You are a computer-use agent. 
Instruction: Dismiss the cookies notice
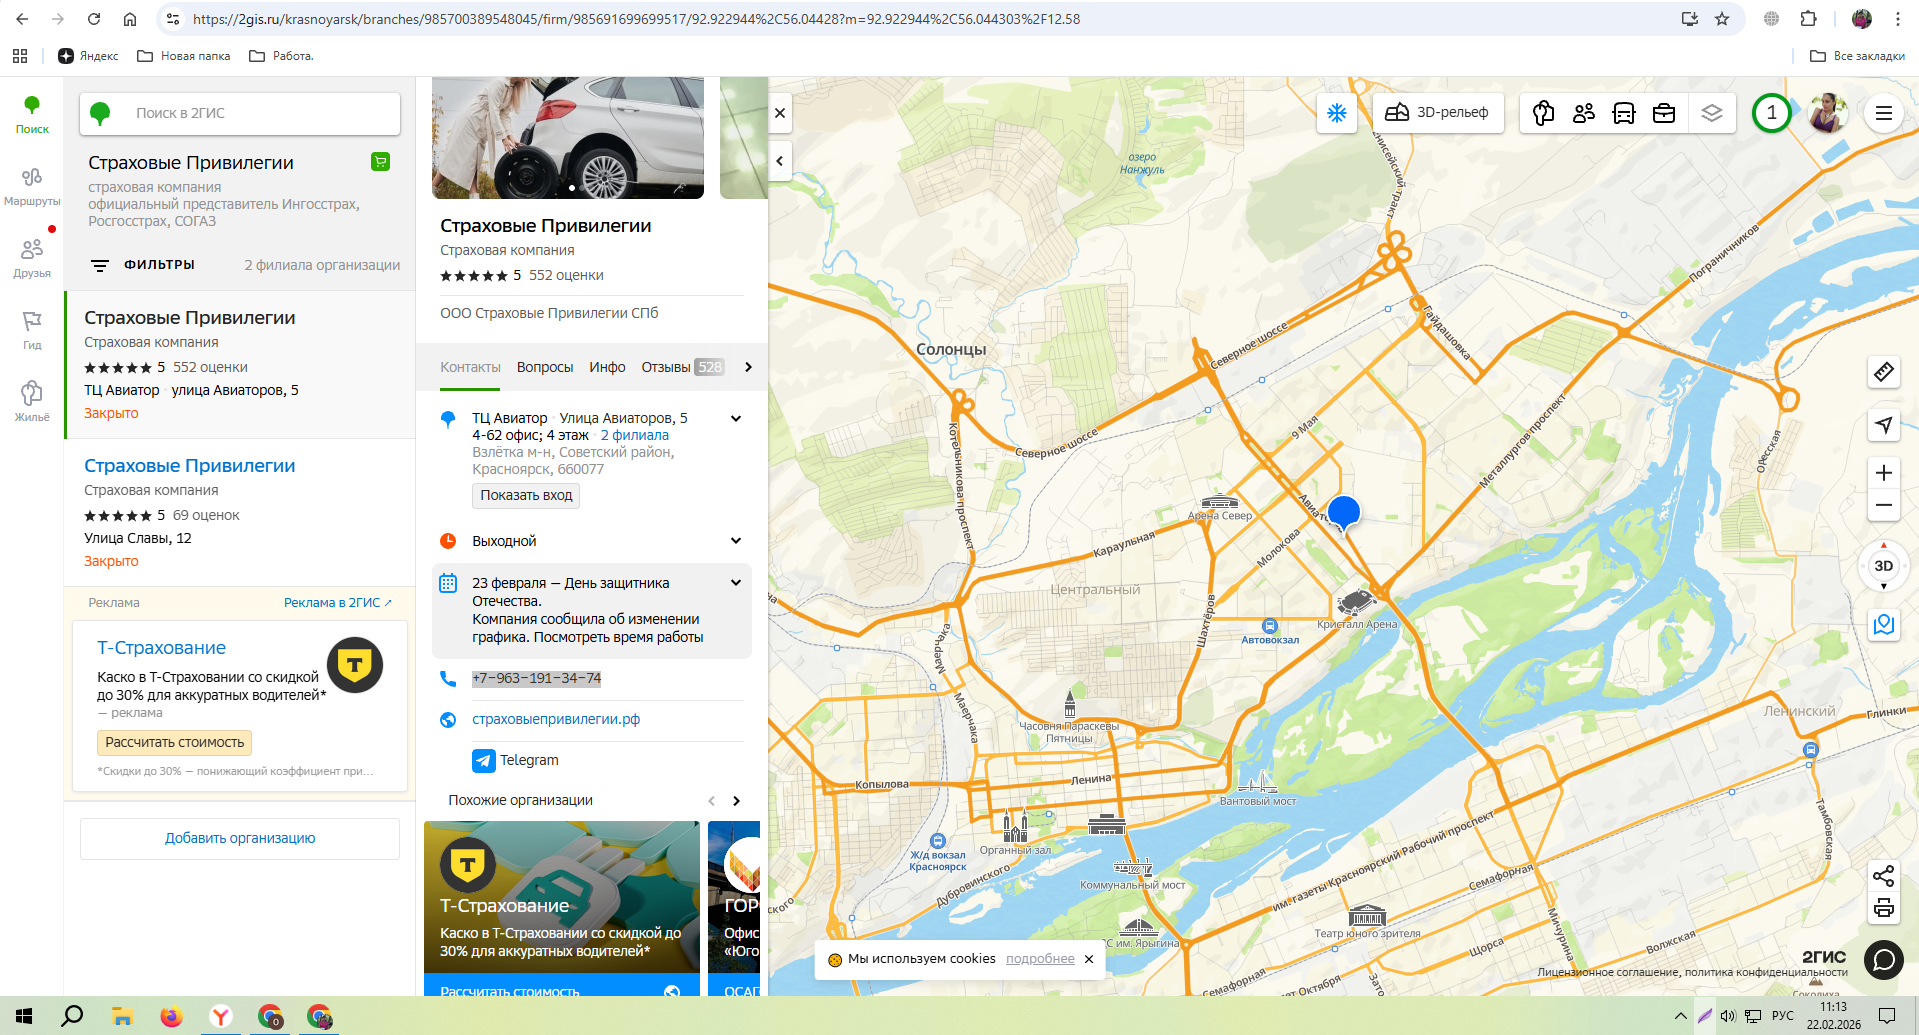(x=1089, y=959)
